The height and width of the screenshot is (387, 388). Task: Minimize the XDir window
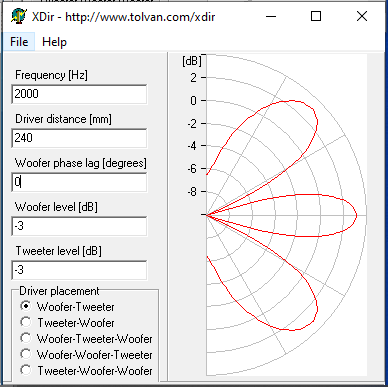click(271, 16)
